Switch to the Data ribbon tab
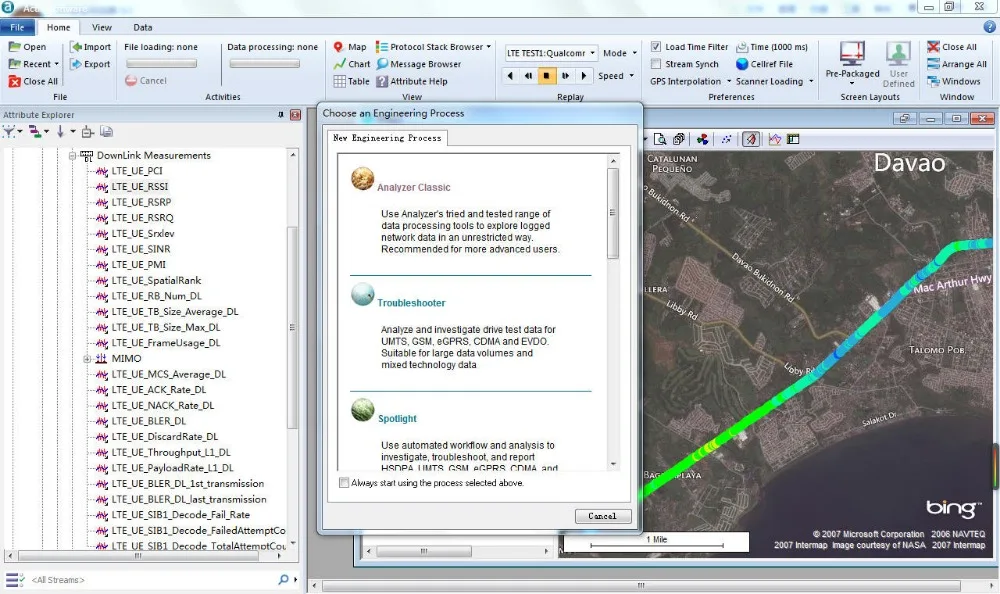The width and height of the screenshot is (1000, 594). [142, 27]
